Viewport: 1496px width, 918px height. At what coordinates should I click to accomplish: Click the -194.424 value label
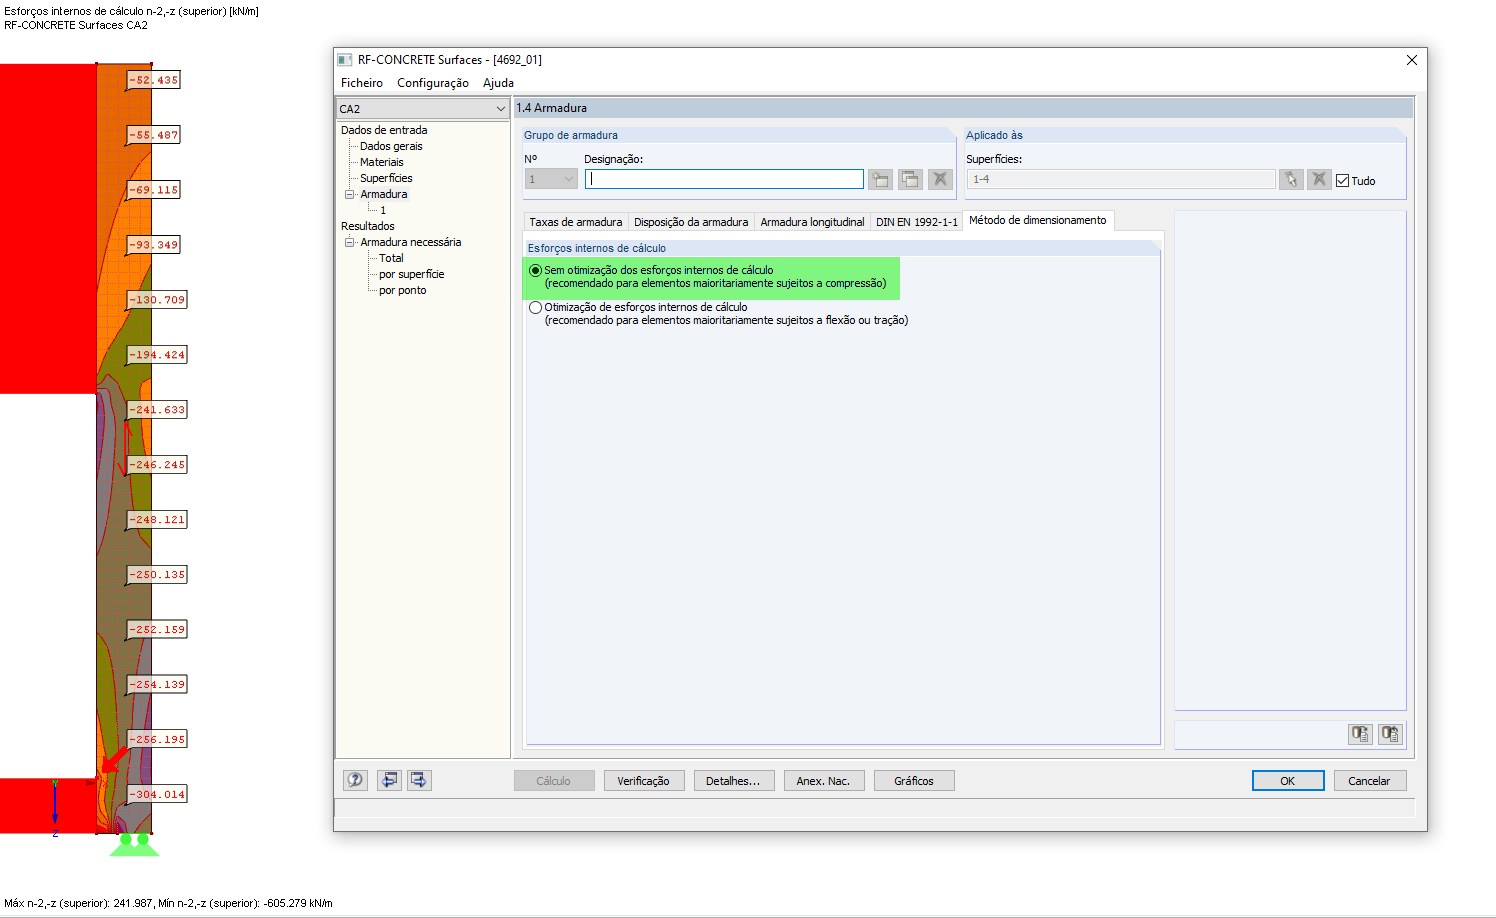pos(157,355)
